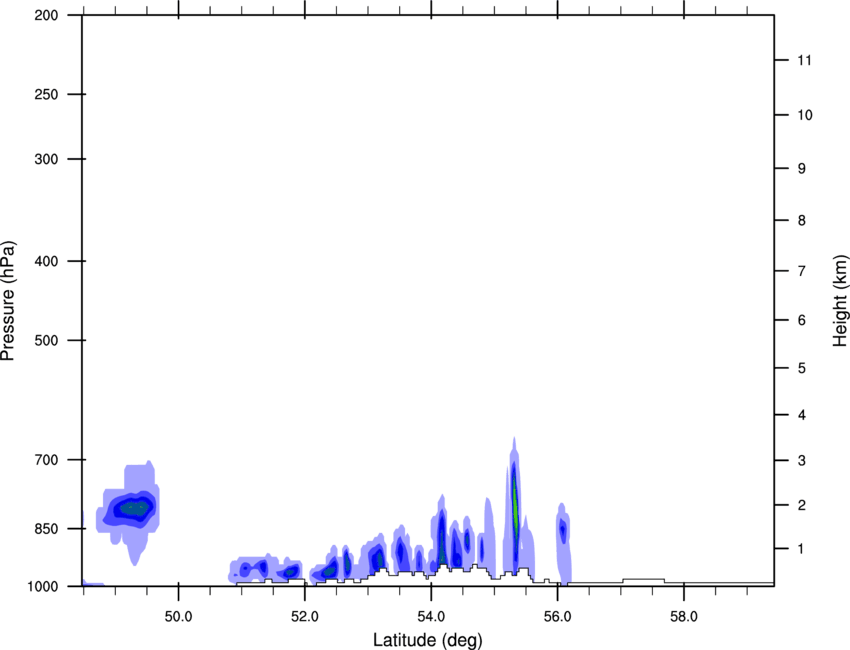Screen dimensions: 850x650
Task: Select the 500 pressure tick label
Action: pos(46,340)
